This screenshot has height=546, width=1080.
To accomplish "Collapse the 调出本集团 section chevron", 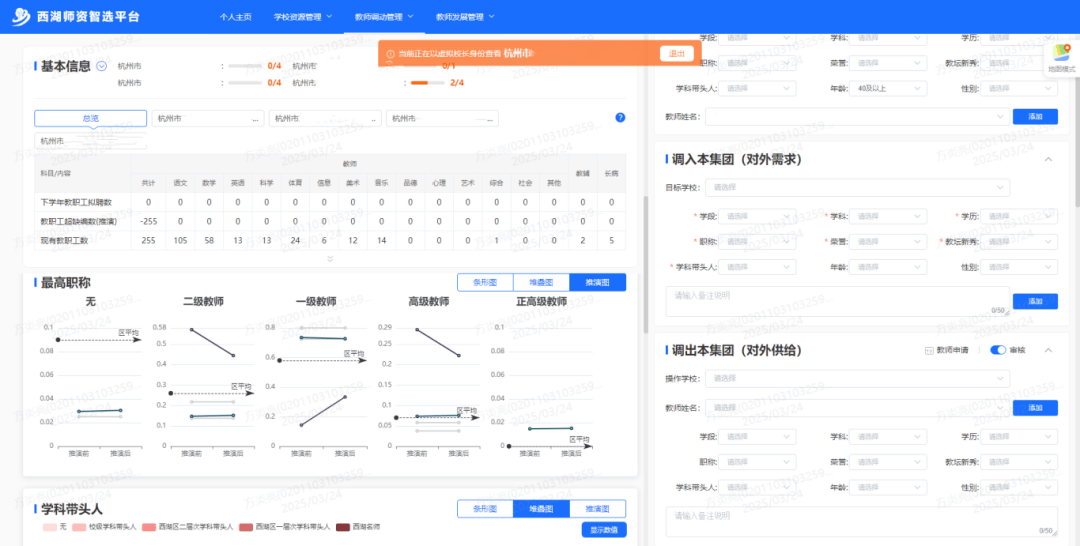I will click(1048, 350).
